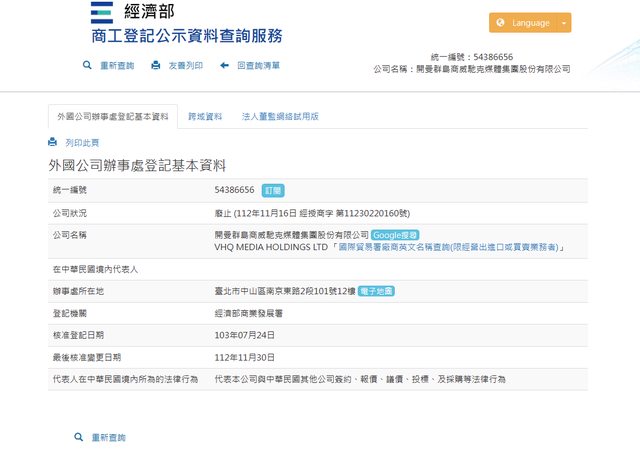The width and height of the screenshot is (640, 451).
Task: Click the printer icon beside 友善列印
Action: click(155, 65)
